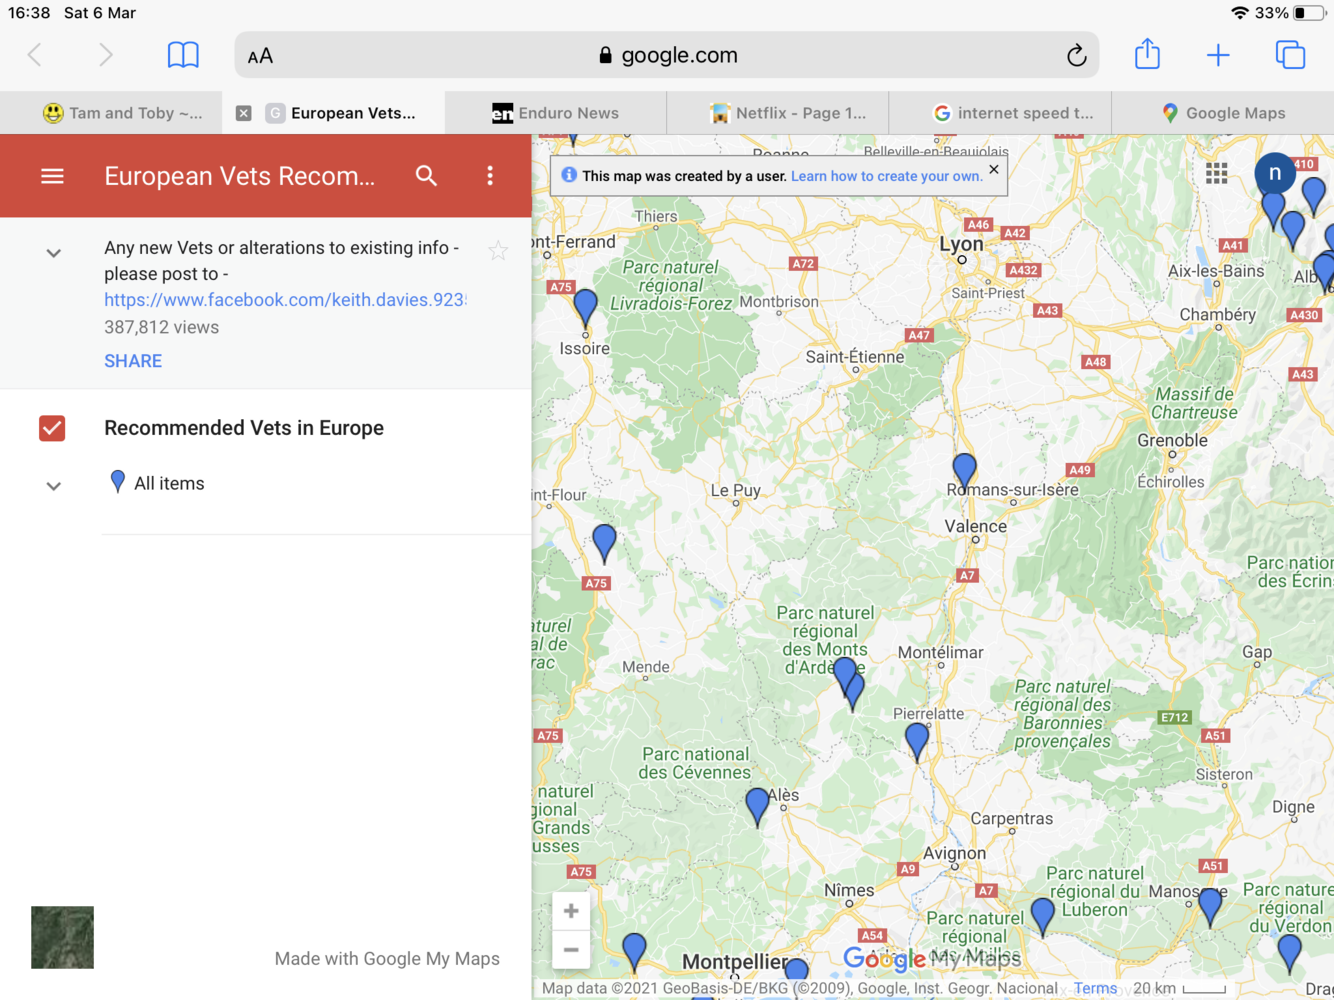
Task: Close the European Vets tab
Action: click(x=243, y=113)
